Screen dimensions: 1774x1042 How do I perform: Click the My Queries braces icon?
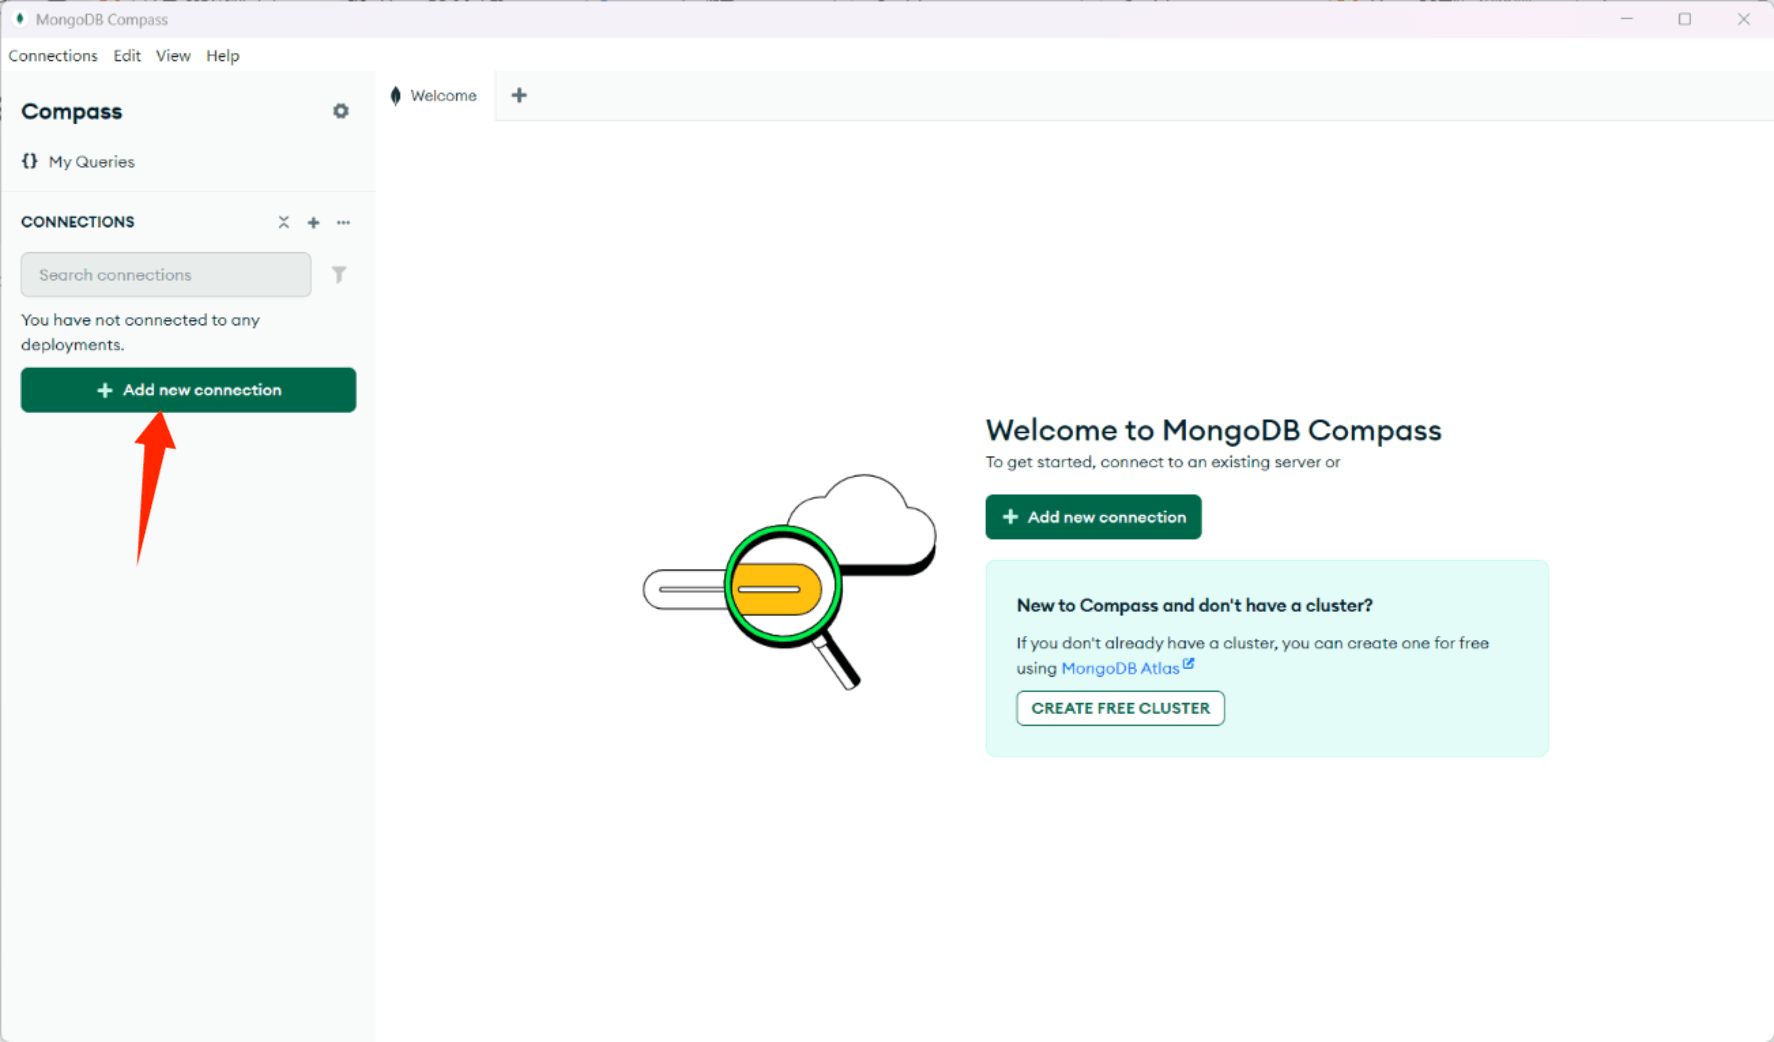30,161
